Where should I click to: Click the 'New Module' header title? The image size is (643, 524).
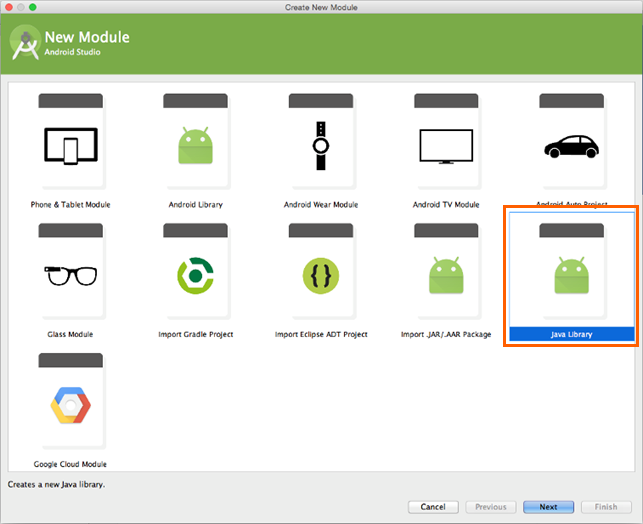point(87,37)
